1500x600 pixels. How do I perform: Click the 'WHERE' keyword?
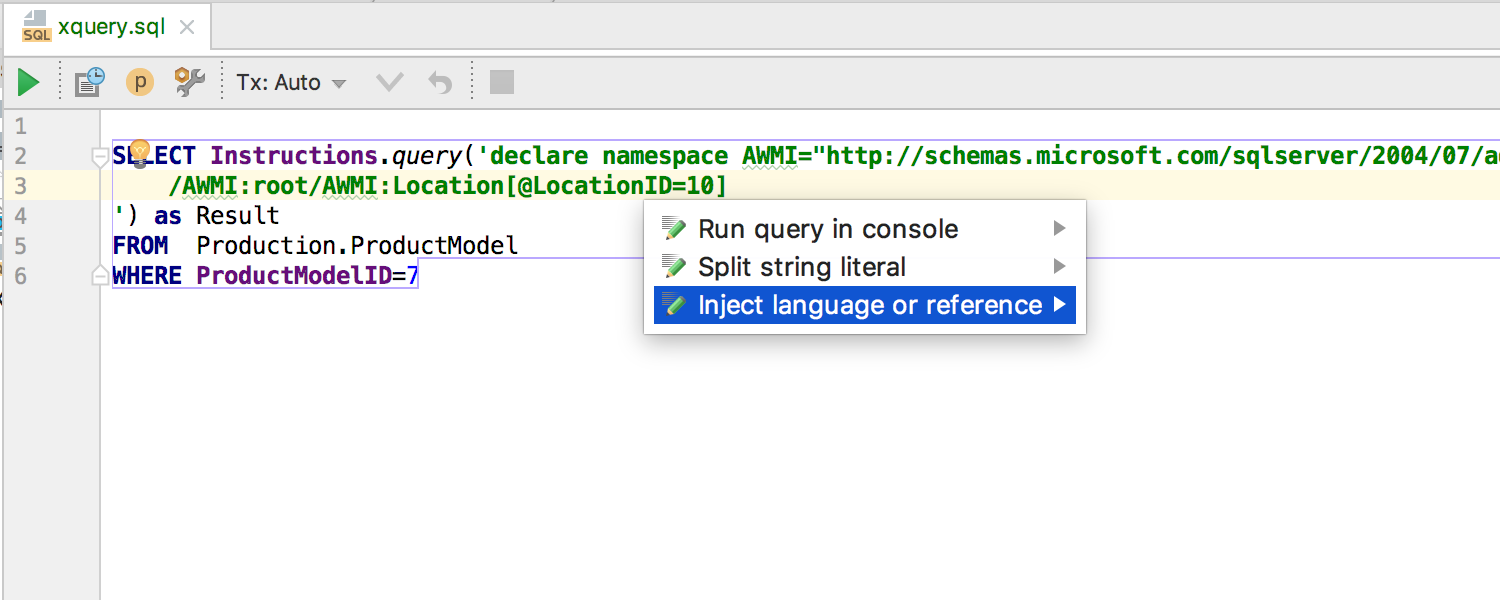(147, 276)
